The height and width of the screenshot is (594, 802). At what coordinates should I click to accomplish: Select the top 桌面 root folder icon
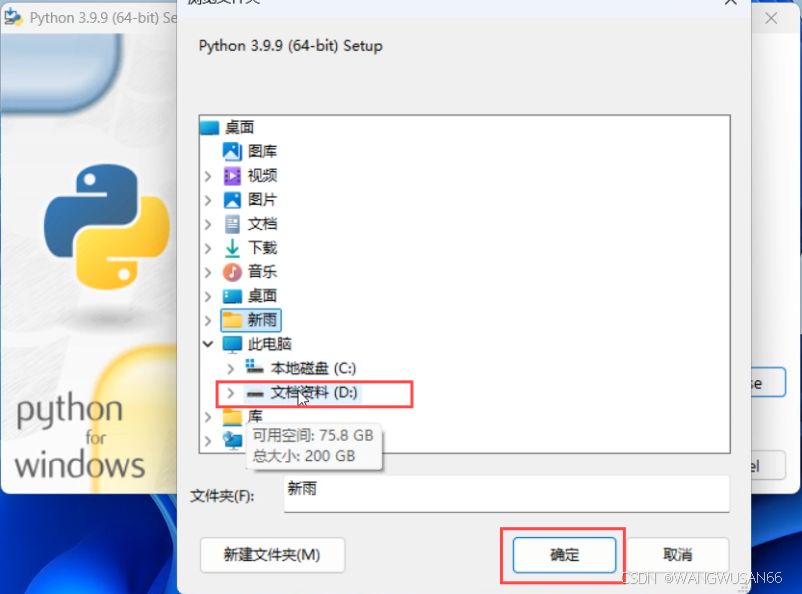(209, 127)
